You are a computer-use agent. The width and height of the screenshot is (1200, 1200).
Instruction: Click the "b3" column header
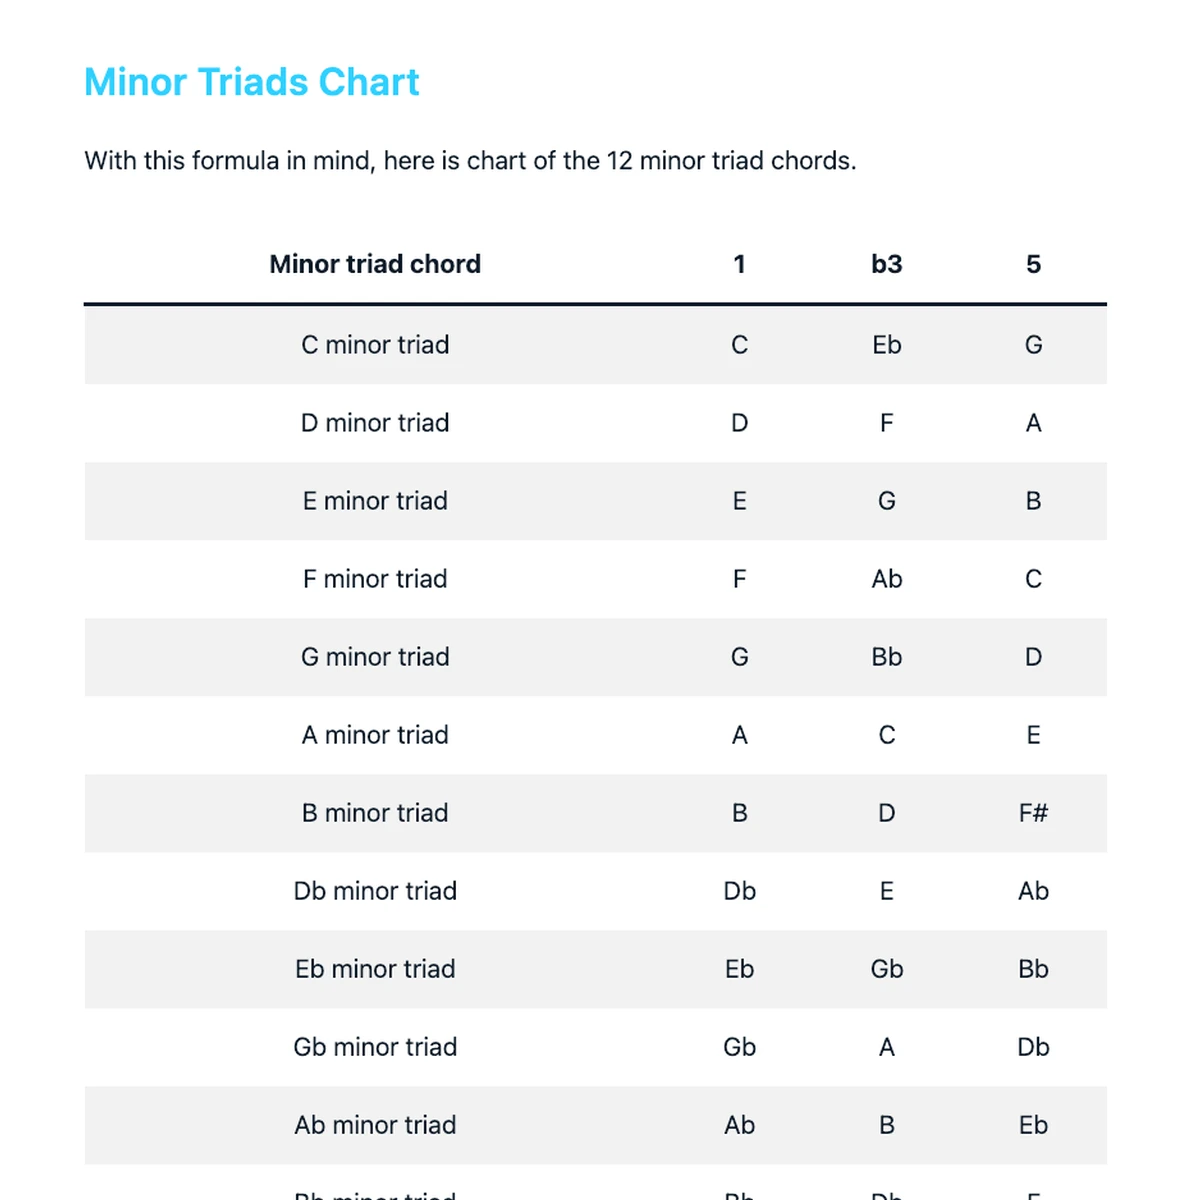coord(886,264)
